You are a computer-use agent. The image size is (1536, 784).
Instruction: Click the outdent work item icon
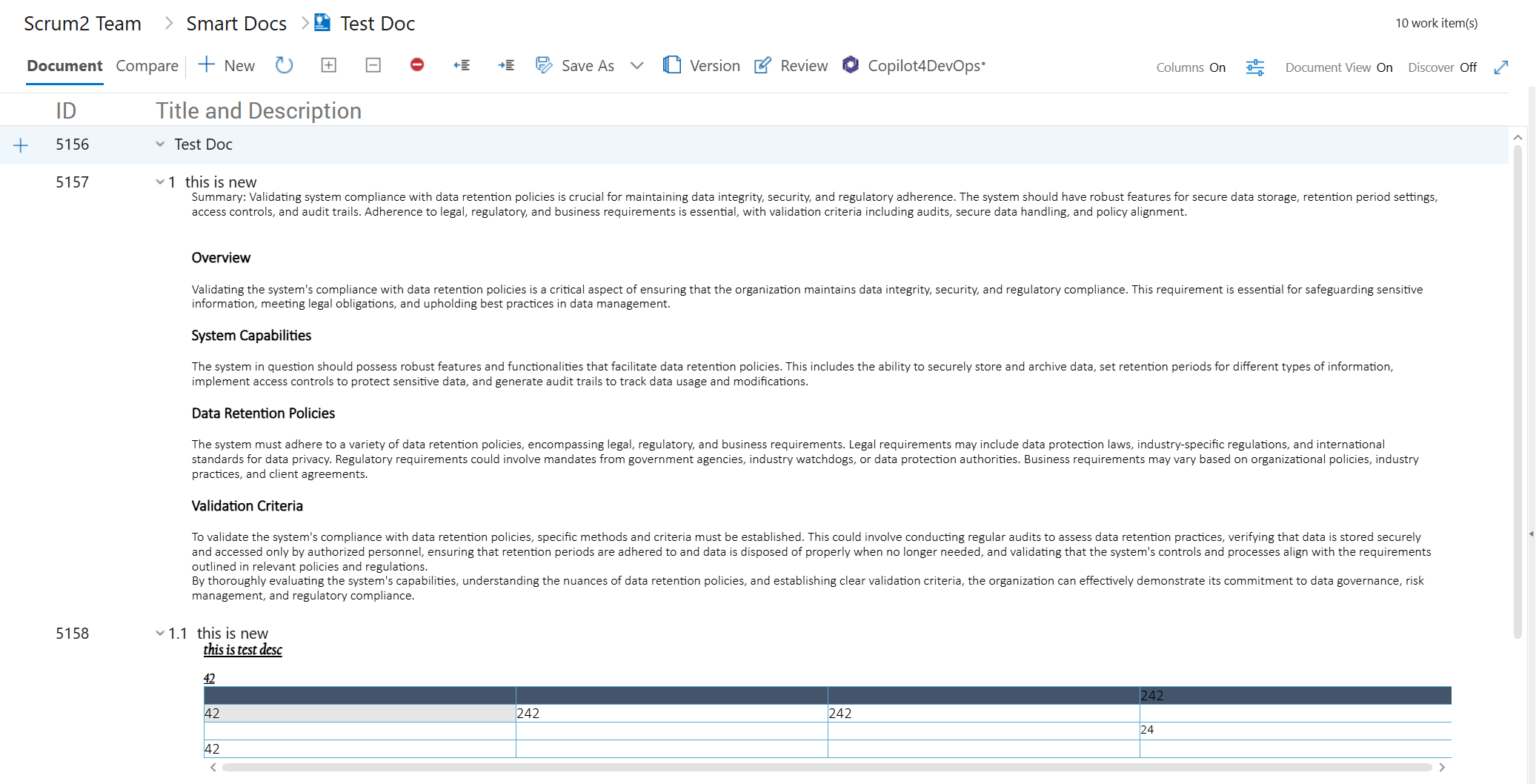[x=461, y=64]
